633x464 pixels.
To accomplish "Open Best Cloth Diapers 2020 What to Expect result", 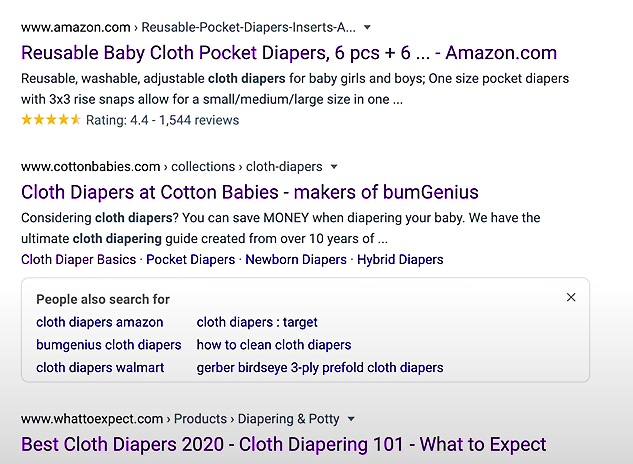I will pos(283,445).
